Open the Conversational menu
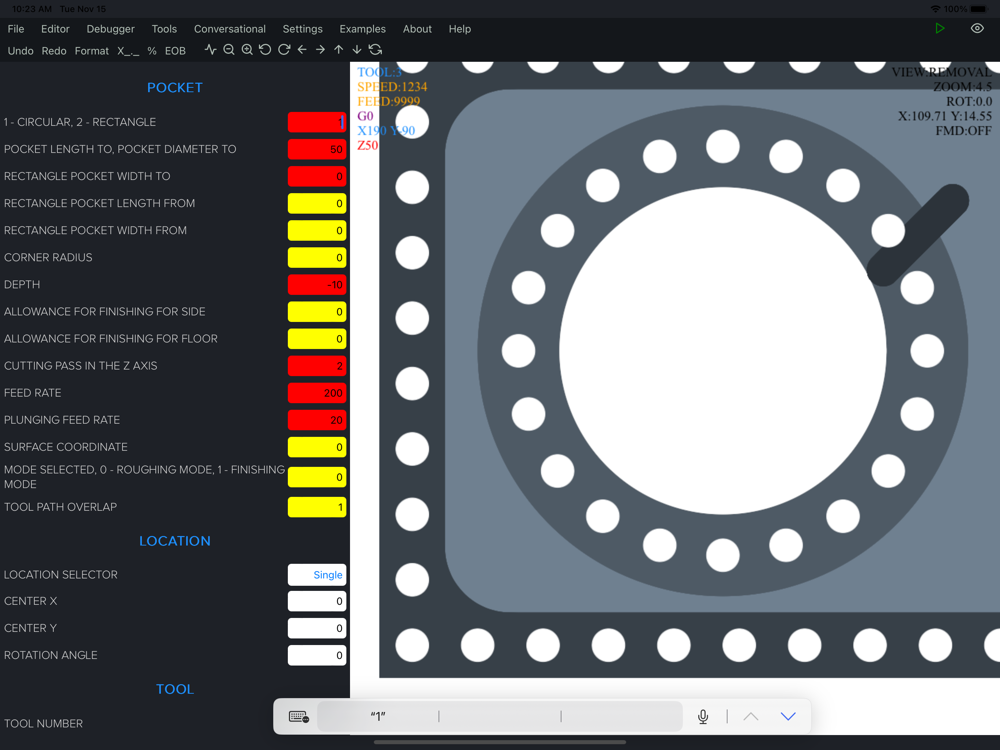This screenshot has height=750, width=1000. pos(230,29)
